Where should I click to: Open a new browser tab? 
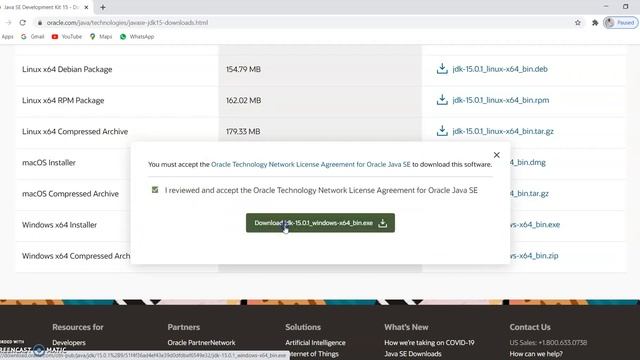click(103, 7)
